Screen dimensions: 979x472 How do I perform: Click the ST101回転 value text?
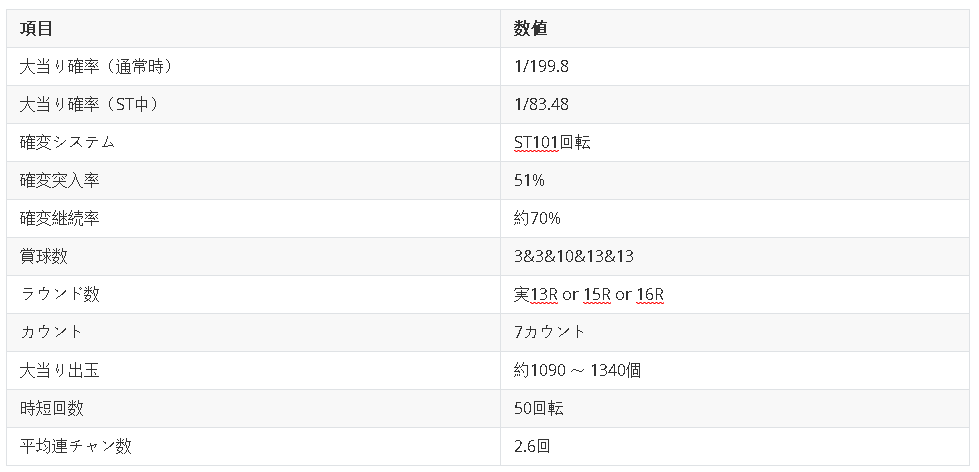tap(552, 143)
